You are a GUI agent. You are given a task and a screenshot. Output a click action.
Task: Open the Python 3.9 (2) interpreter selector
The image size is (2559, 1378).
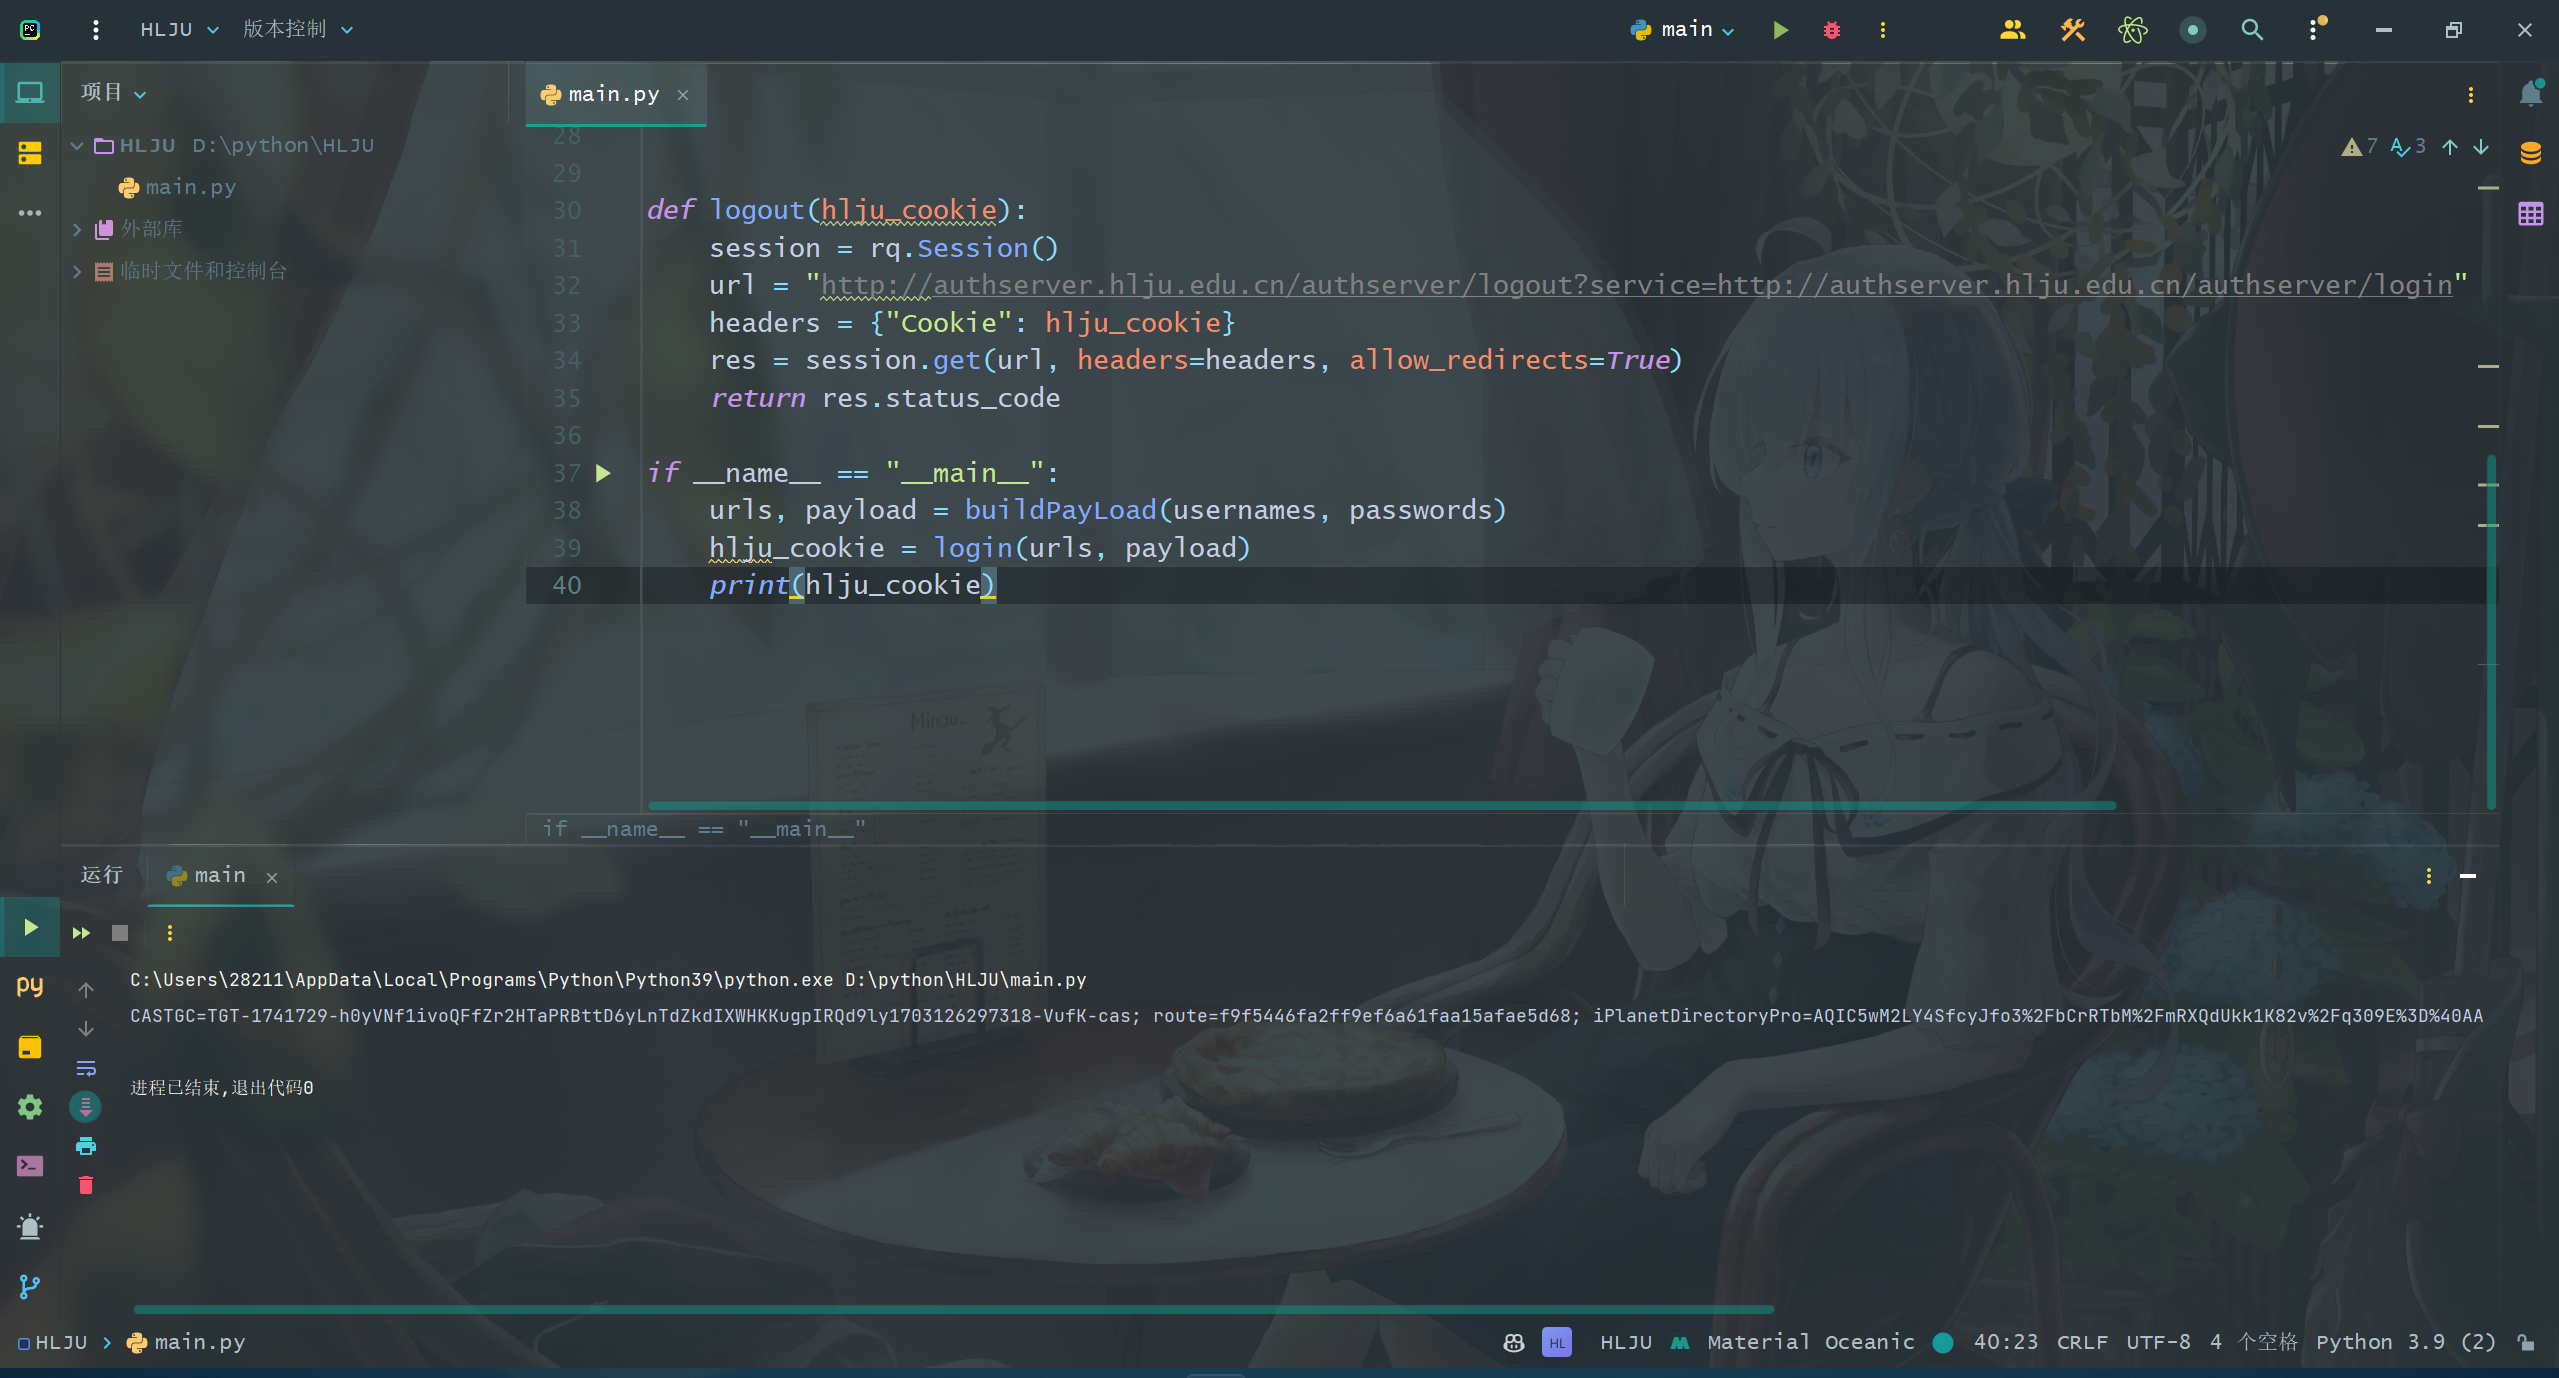2405,1343
